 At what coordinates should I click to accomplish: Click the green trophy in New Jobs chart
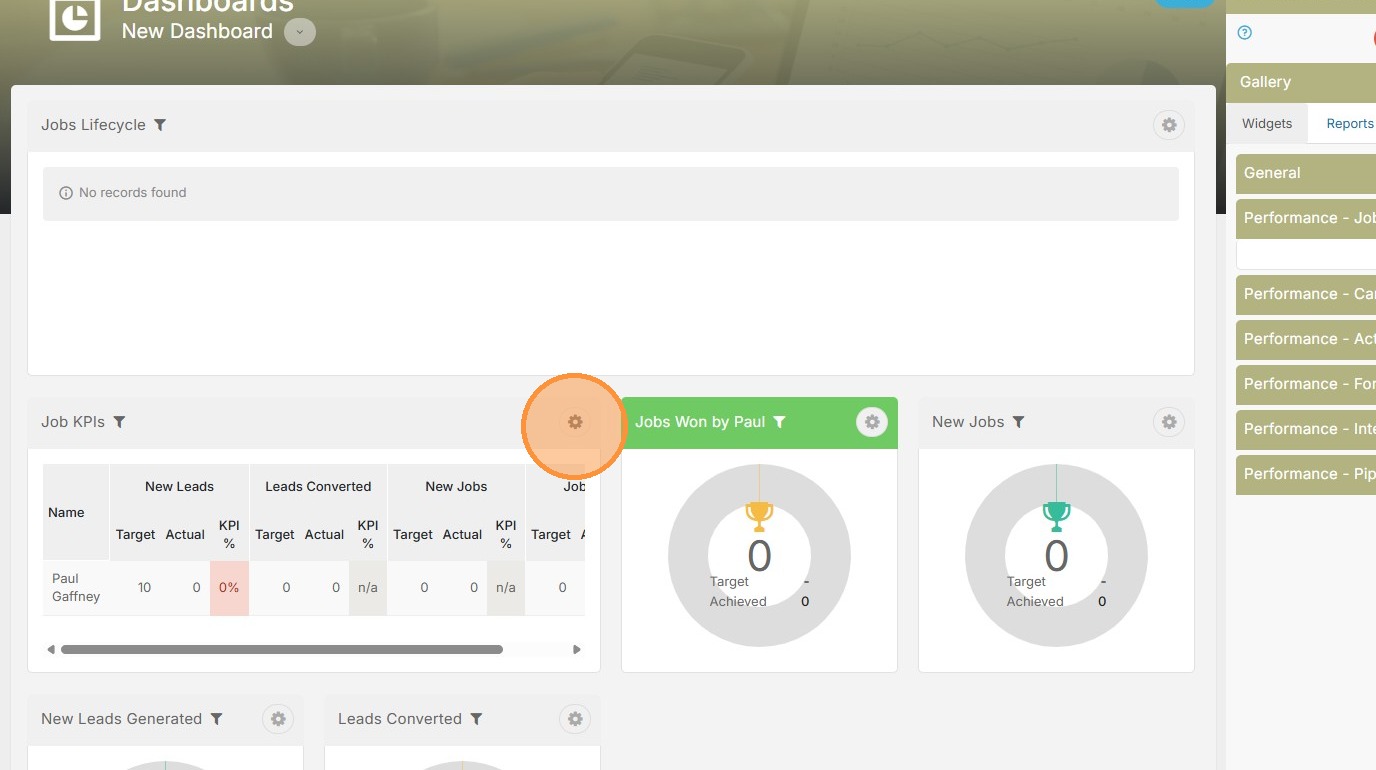(x=1056, y=516)
